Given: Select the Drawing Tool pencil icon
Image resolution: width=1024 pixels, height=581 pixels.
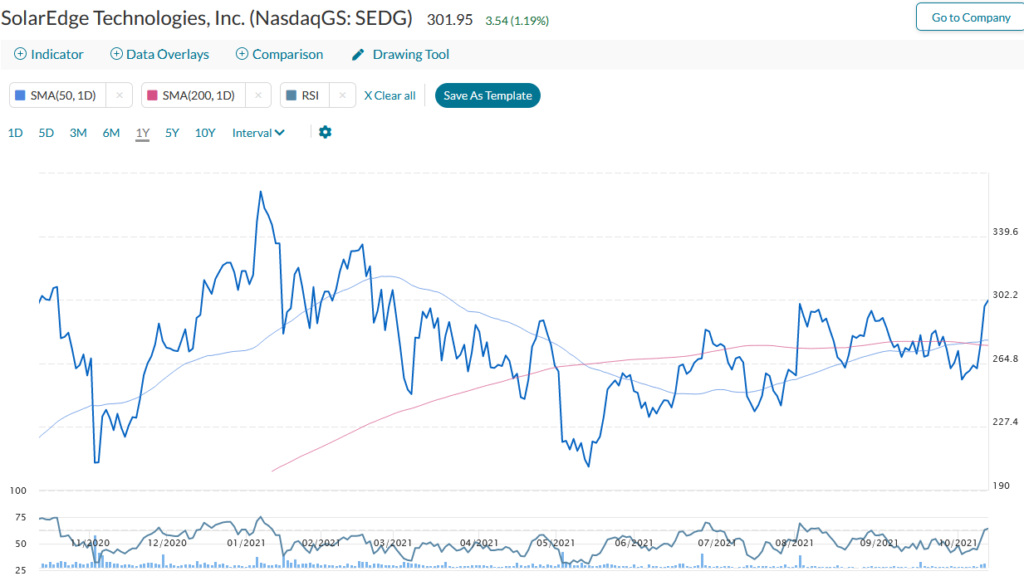Looking at the screenshot, I should point(358,55).
